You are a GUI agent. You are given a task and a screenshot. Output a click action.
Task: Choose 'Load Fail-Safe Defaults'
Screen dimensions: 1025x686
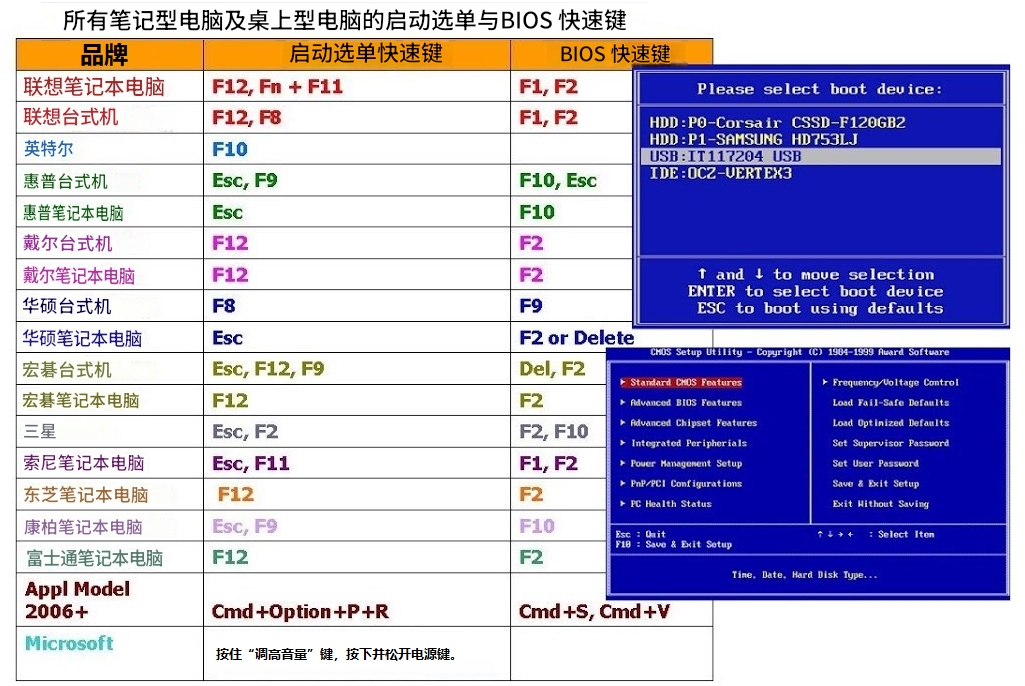[x=891, y=403]
